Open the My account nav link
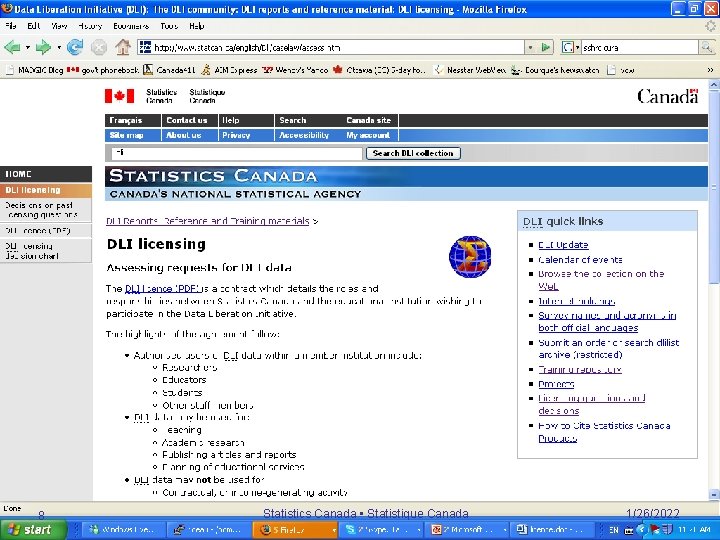The width and height of the screenshot is (720, 540). (368, 135)
